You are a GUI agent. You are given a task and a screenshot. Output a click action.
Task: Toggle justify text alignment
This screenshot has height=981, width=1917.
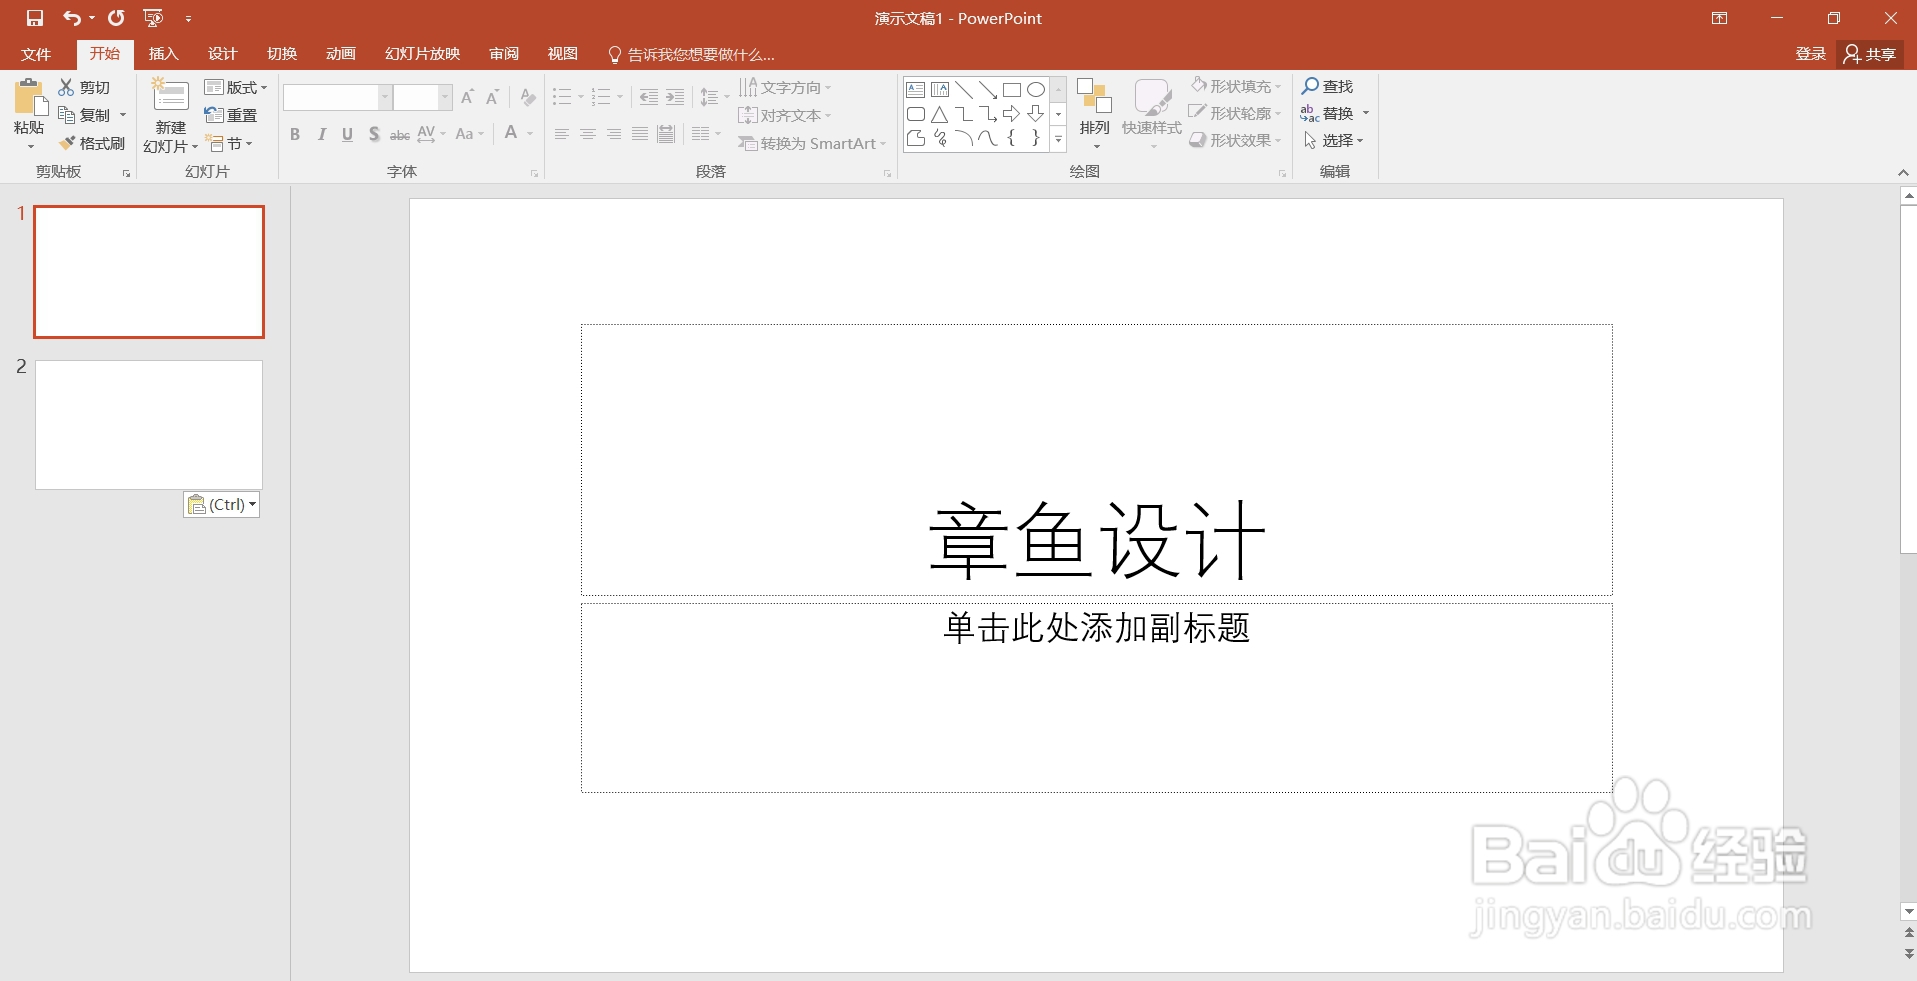(x=640, y=134)
